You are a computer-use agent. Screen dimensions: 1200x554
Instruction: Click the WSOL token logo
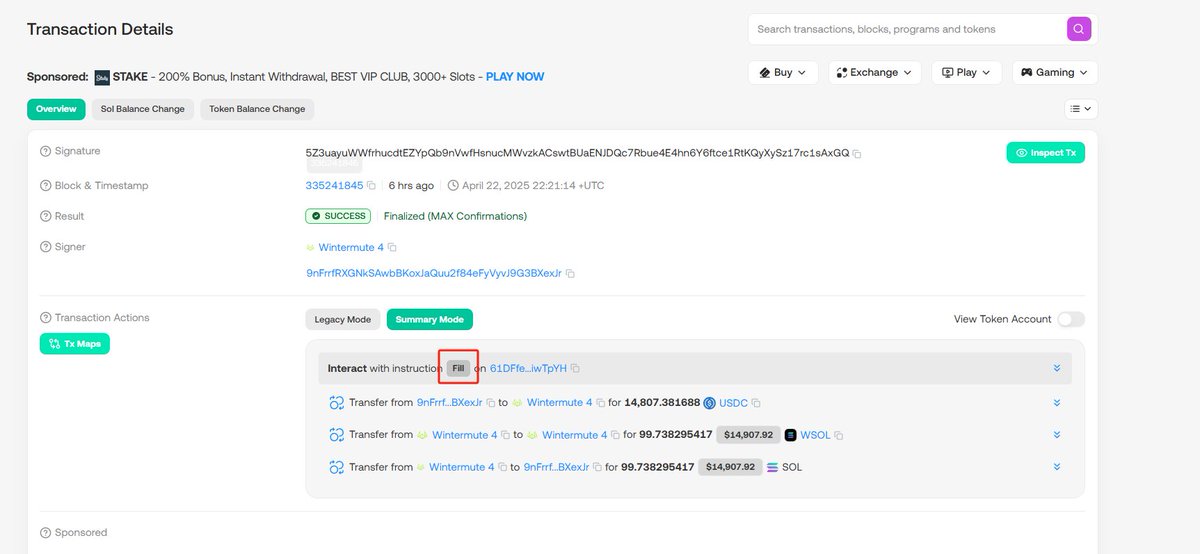point(791,435)
